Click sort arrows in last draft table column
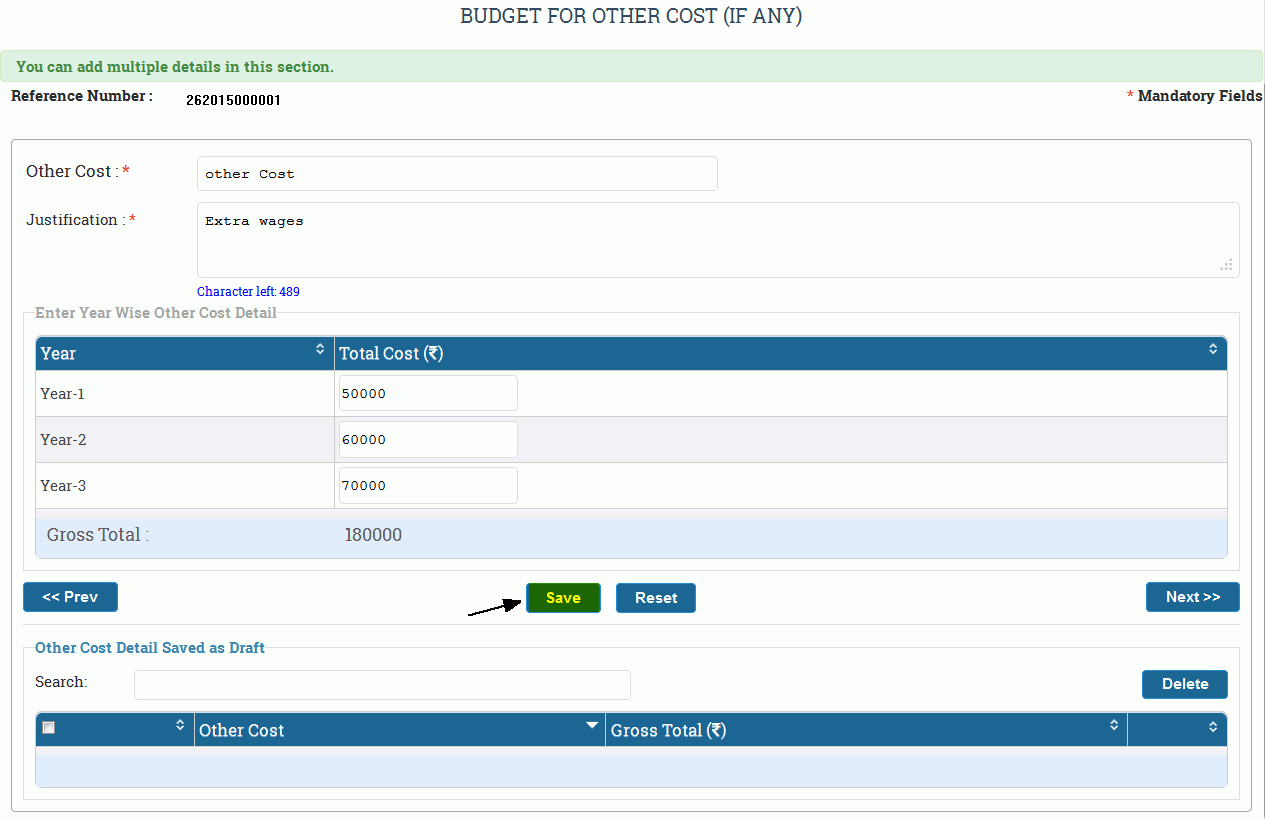This screenshot has width=1265, height=820. pyautogui.click(x=1213, y=726)
